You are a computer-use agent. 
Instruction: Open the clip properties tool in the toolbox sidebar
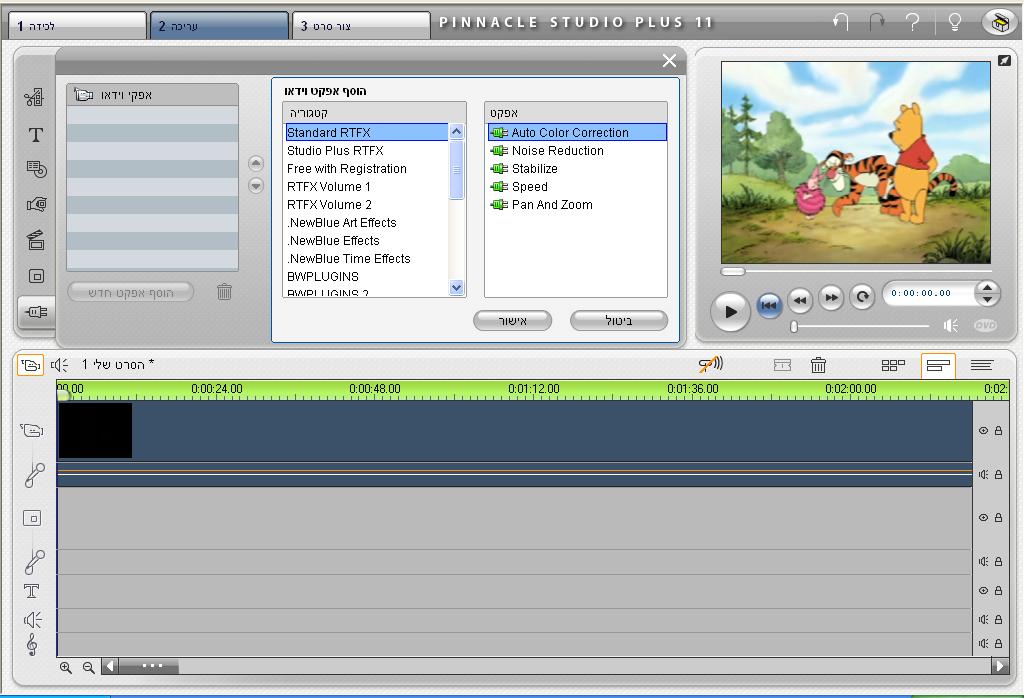click(34, 98)
